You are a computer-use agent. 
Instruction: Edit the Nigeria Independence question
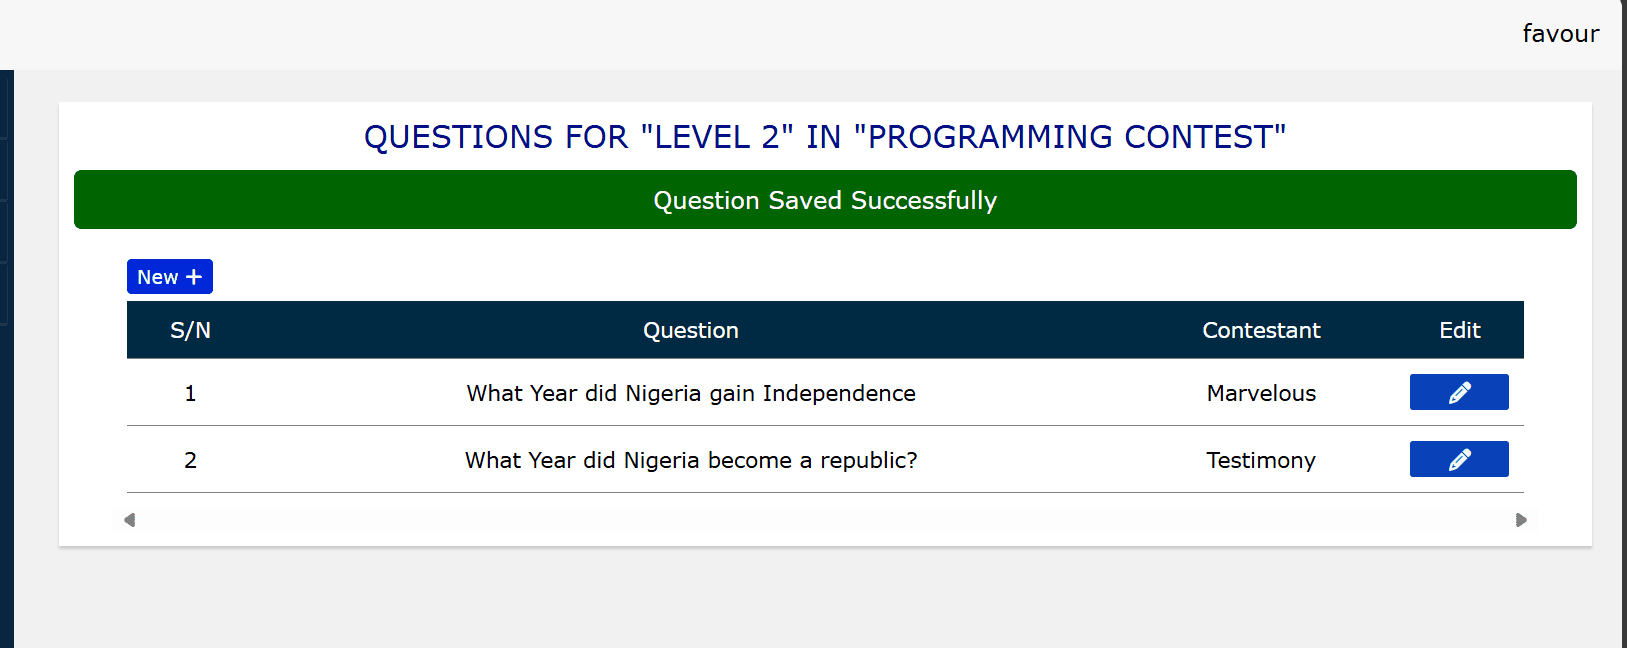1458,392
